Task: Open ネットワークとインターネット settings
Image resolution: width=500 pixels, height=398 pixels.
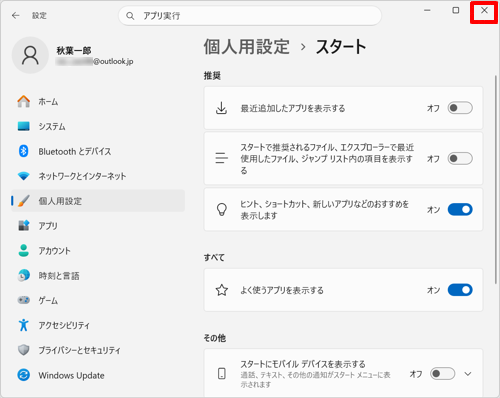Action: 98,176
